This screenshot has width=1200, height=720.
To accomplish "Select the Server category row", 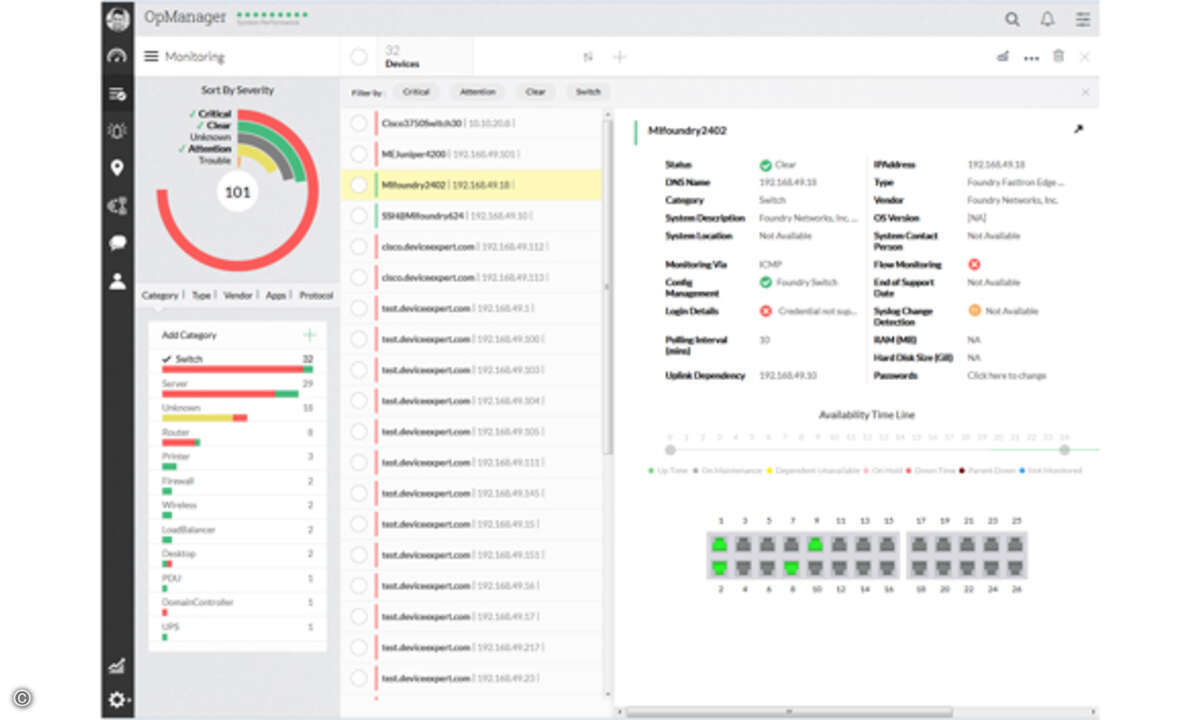I will [237, 388].
